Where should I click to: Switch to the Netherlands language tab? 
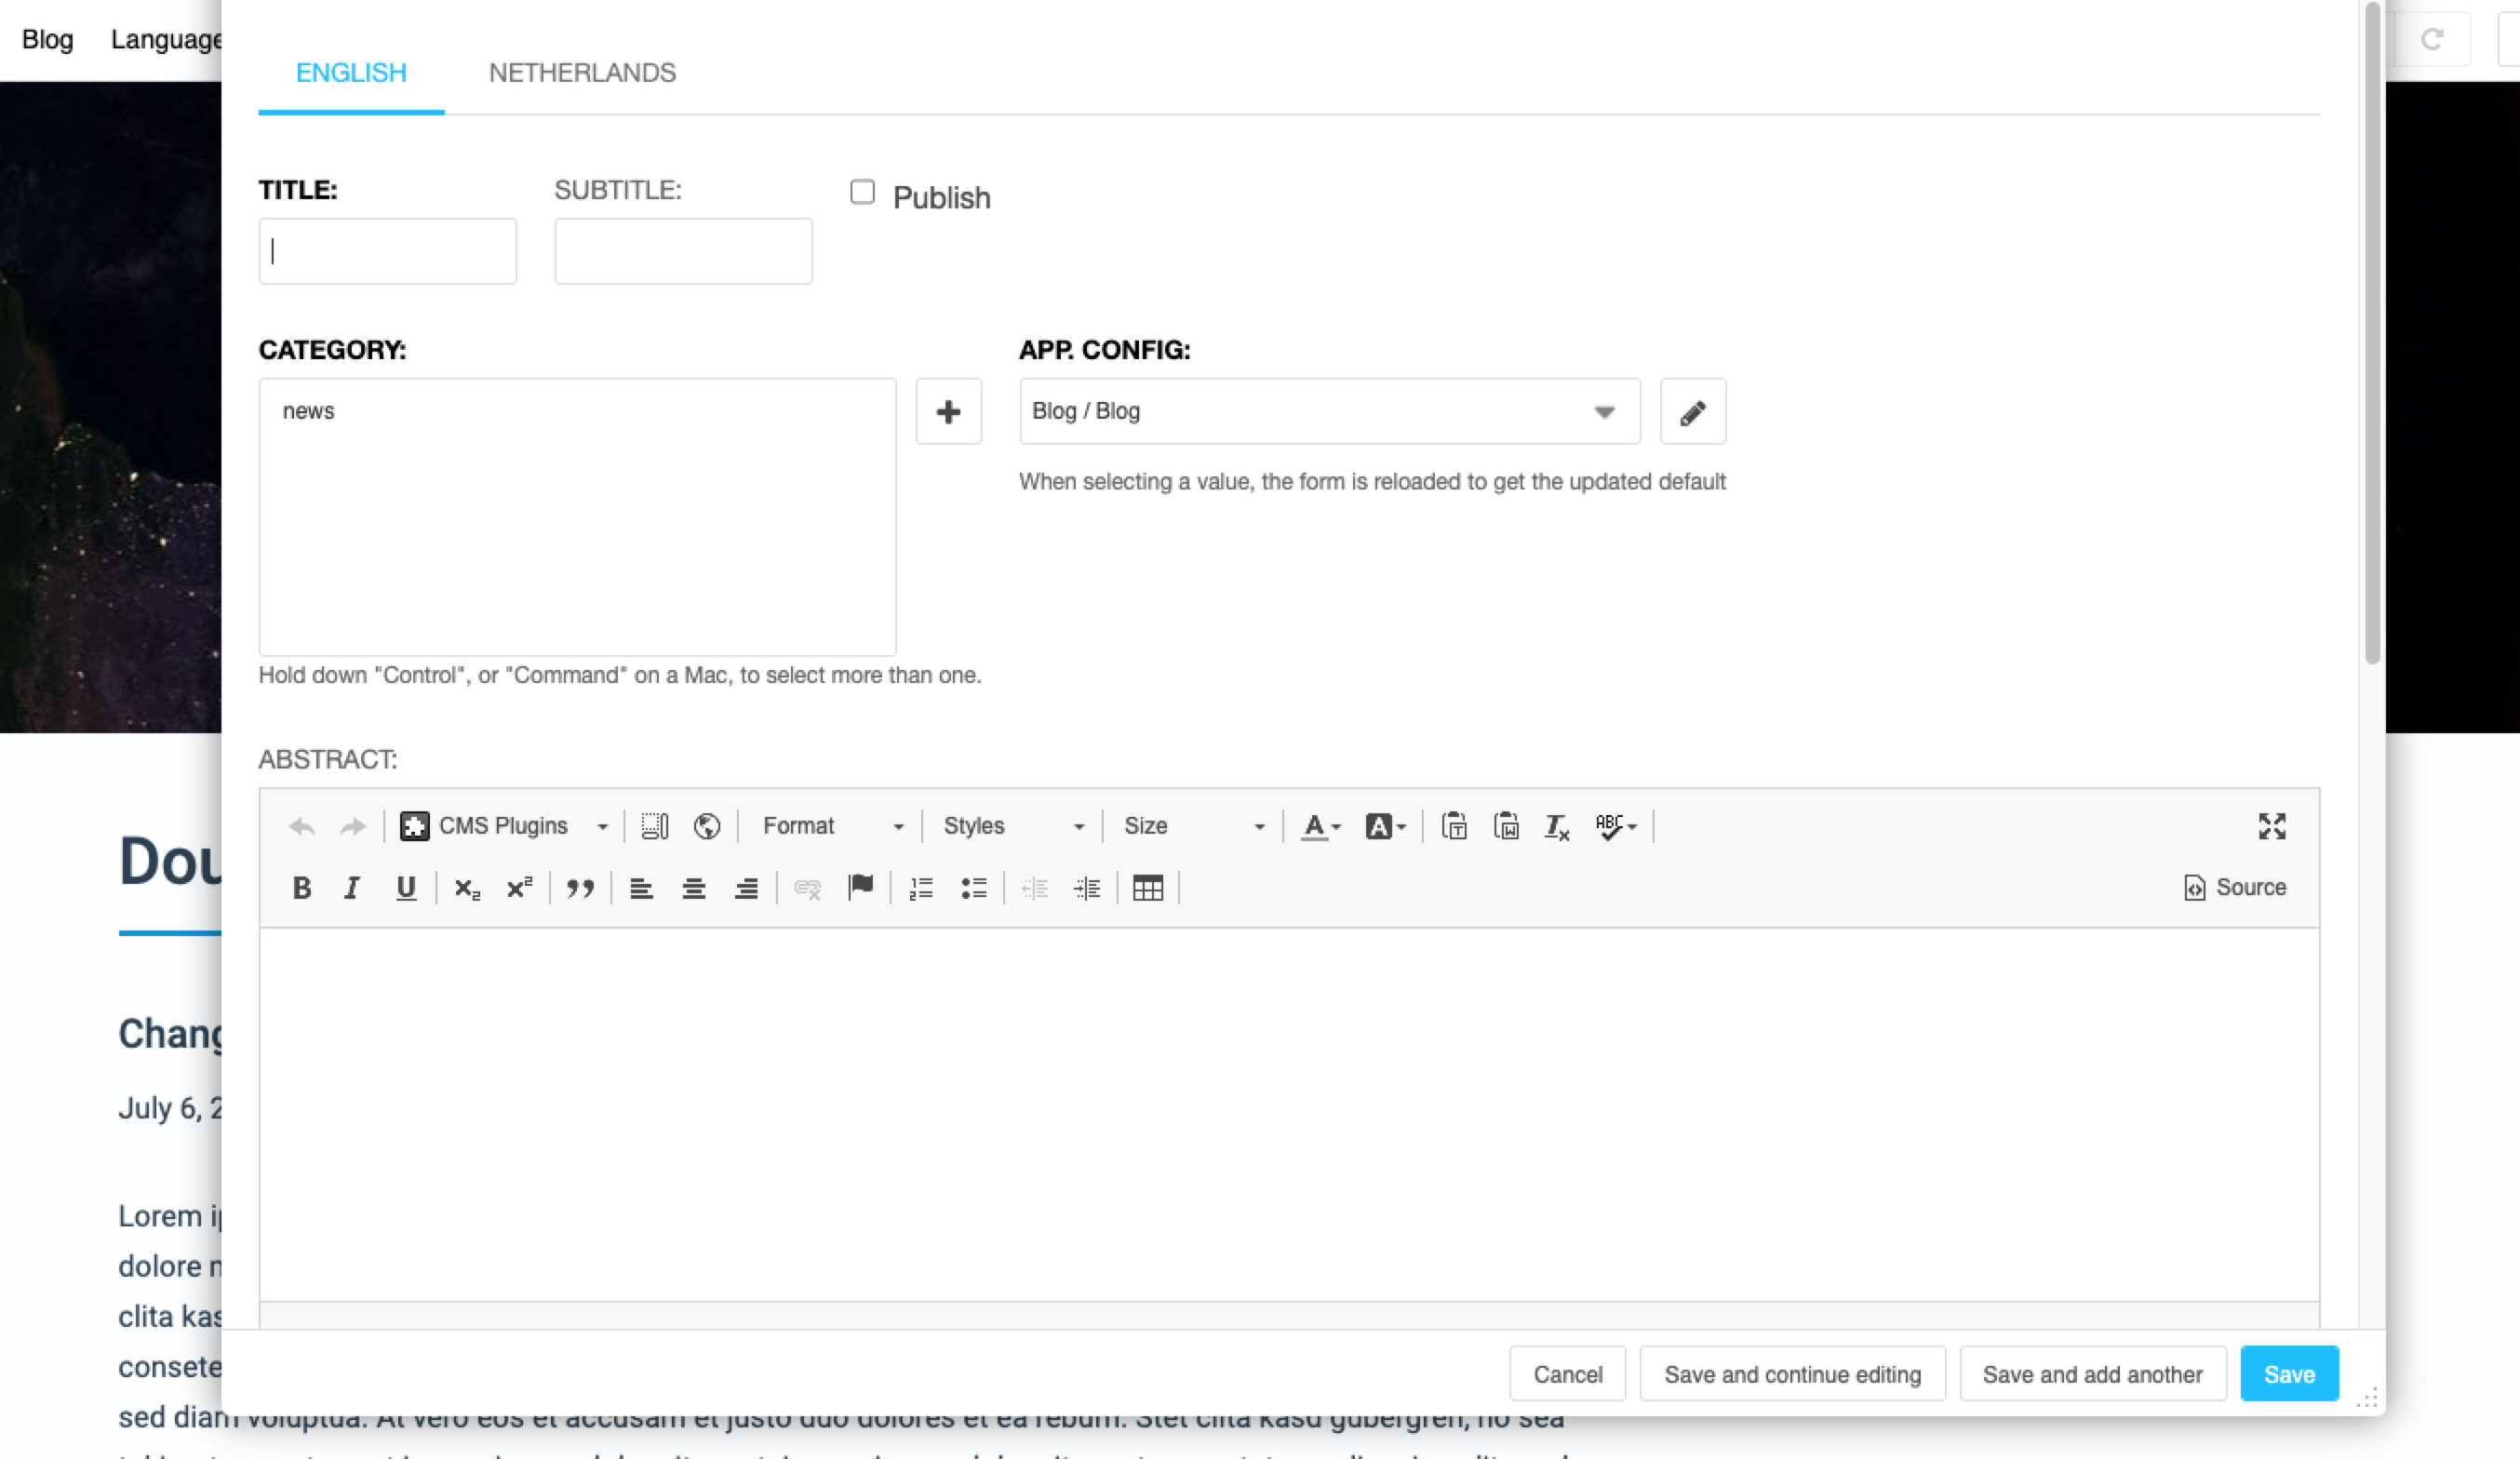582,73
